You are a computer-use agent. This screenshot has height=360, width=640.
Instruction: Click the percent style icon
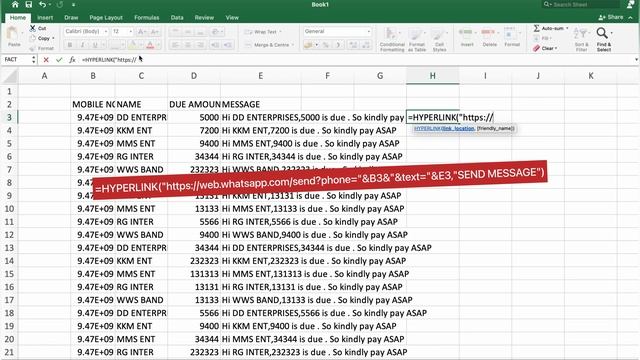point(326,45)
